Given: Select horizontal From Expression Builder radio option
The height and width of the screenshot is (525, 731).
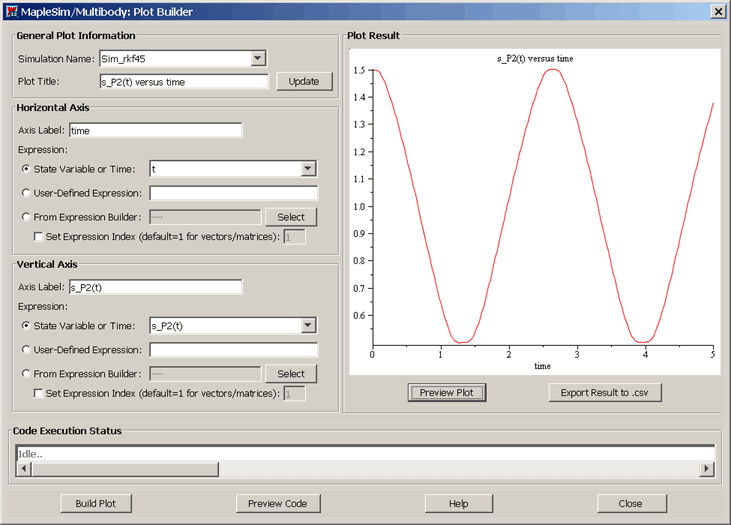Looking at the screenshot, I should click(x=26, y=217).
